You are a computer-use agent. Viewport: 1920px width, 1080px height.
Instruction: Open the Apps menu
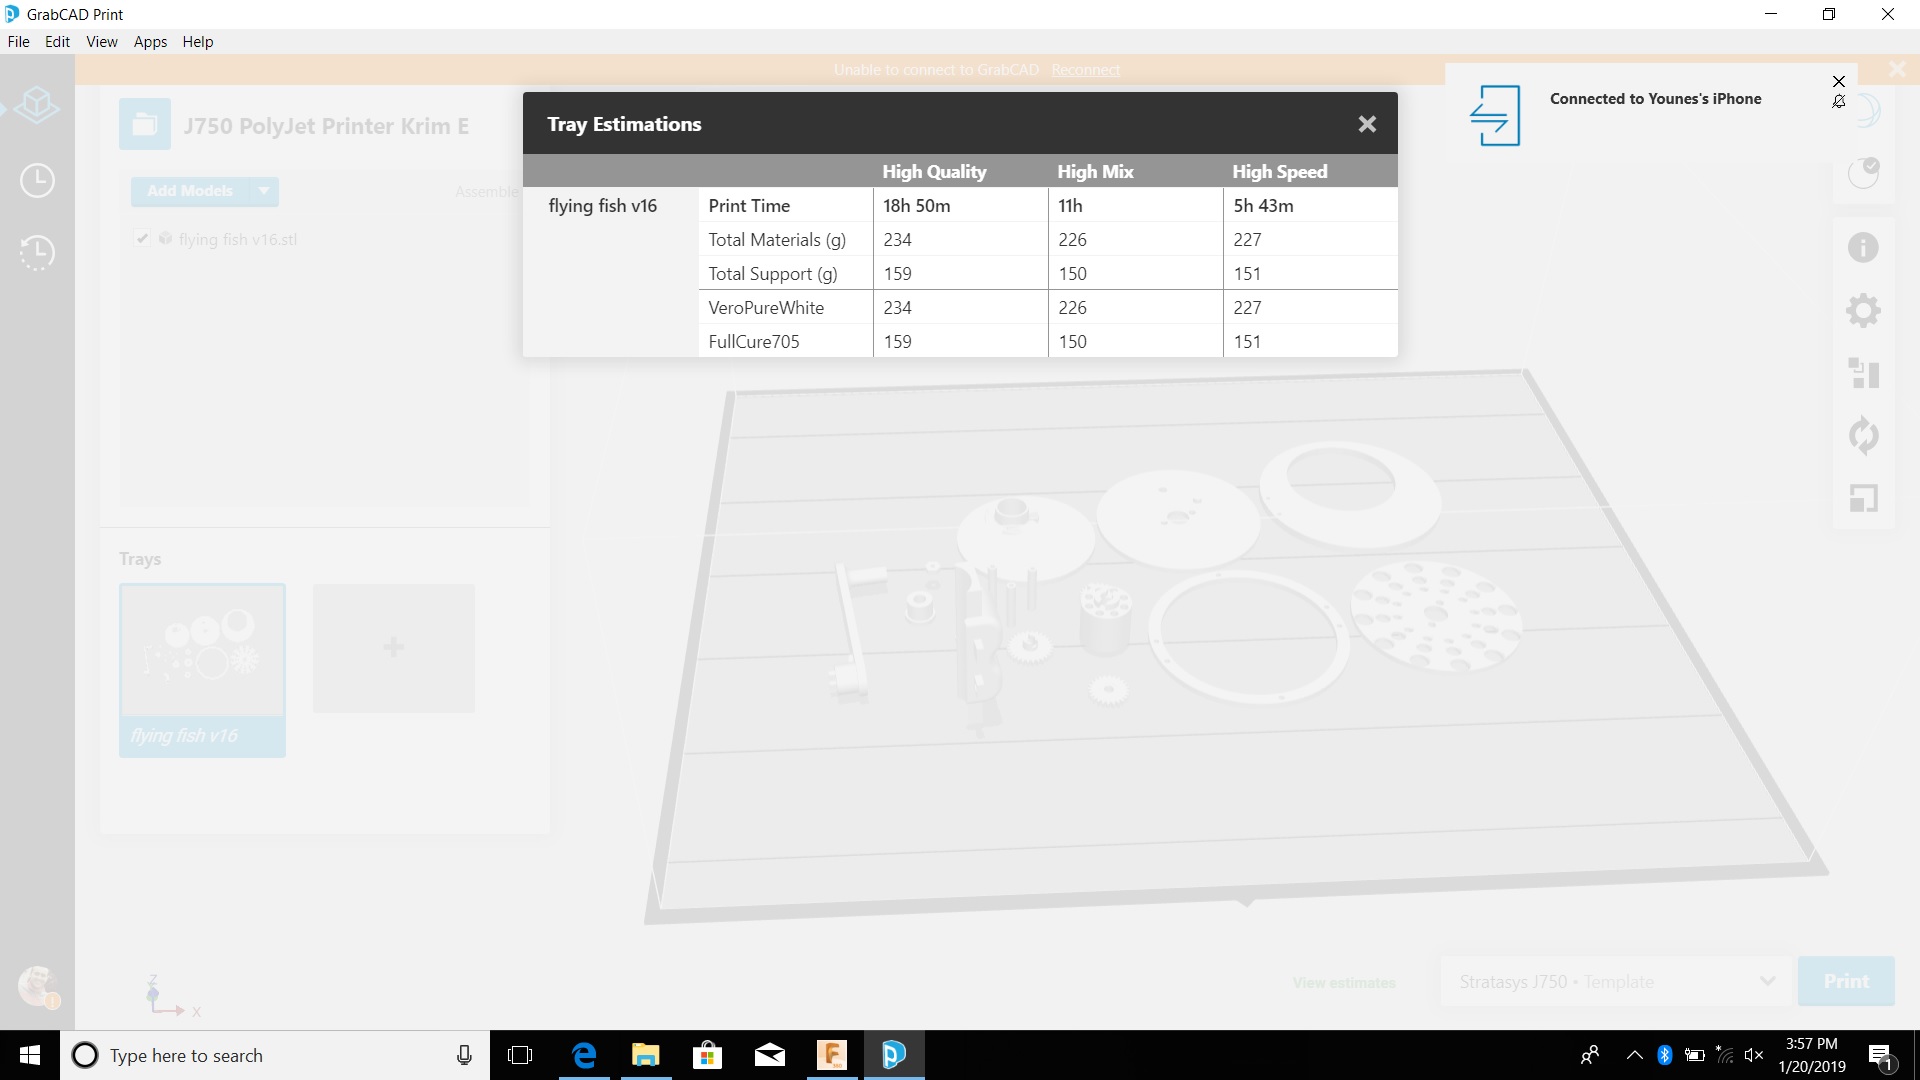150,42
